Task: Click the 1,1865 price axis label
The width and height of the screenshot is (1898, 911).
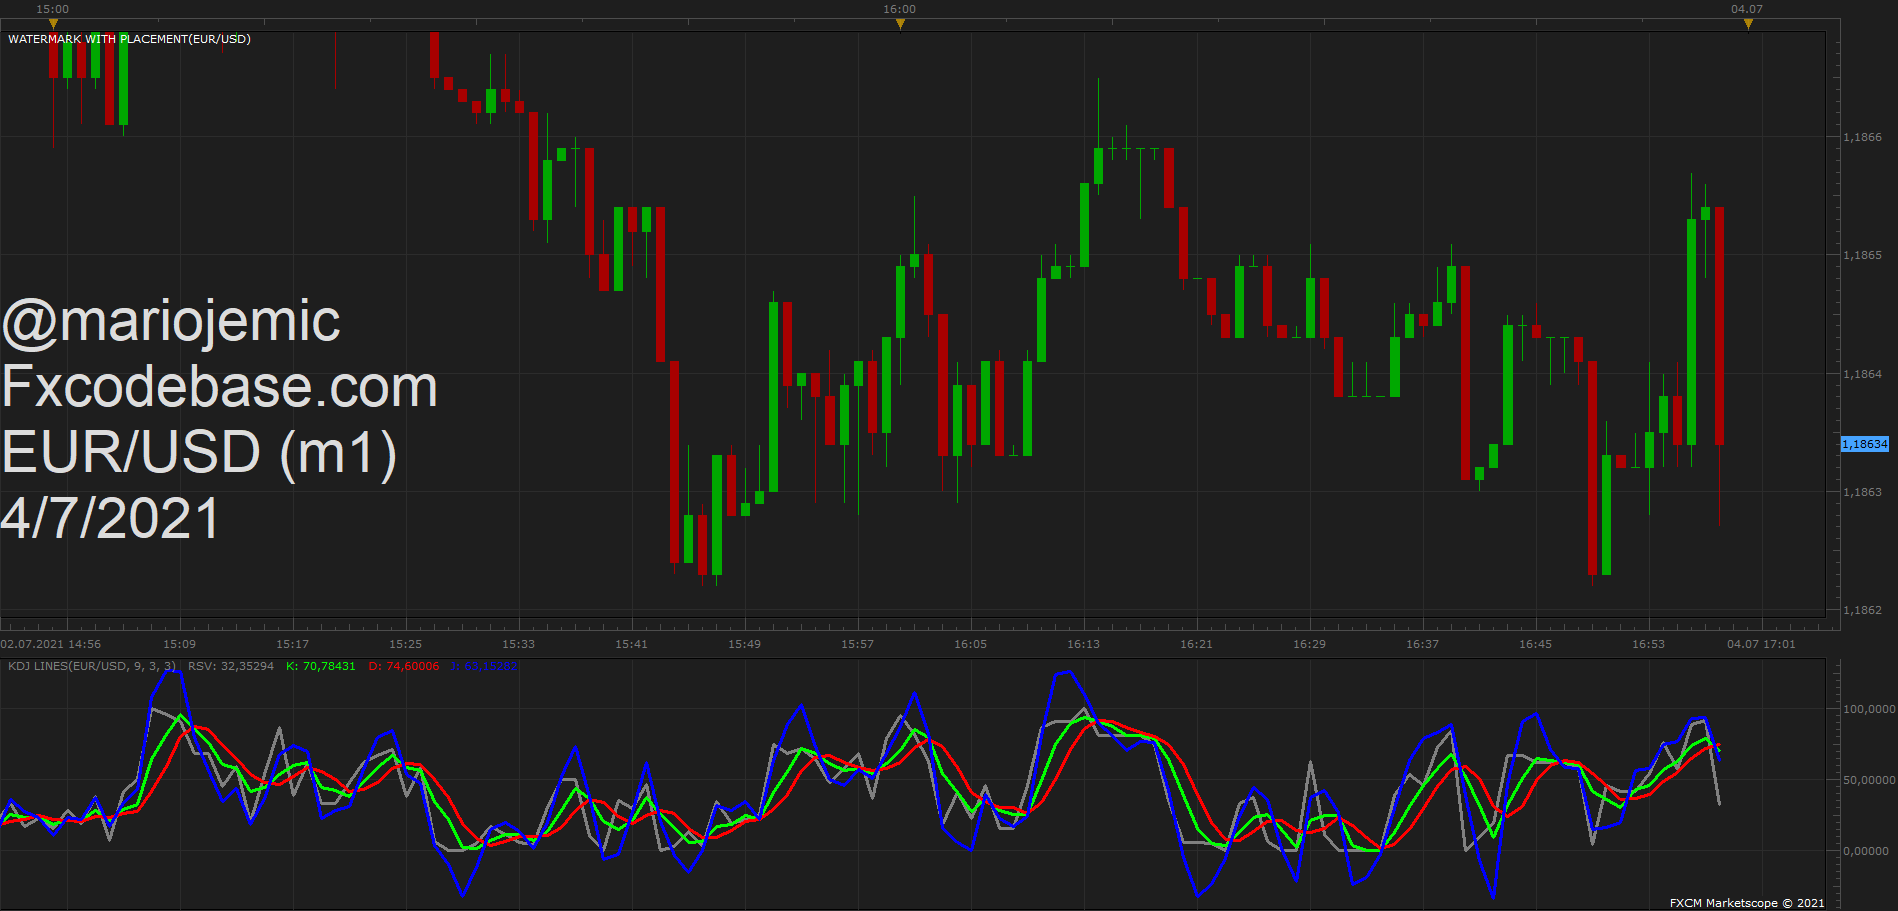Action: [1862, 255]
